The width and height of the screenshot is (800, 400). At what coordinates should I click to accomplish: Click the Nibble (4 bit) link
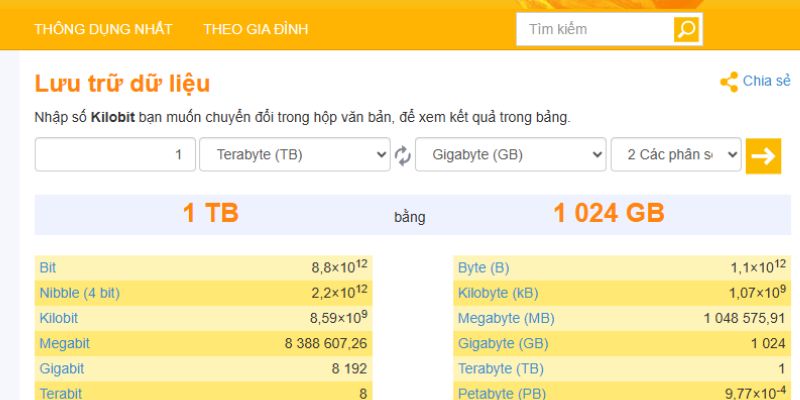79,293
